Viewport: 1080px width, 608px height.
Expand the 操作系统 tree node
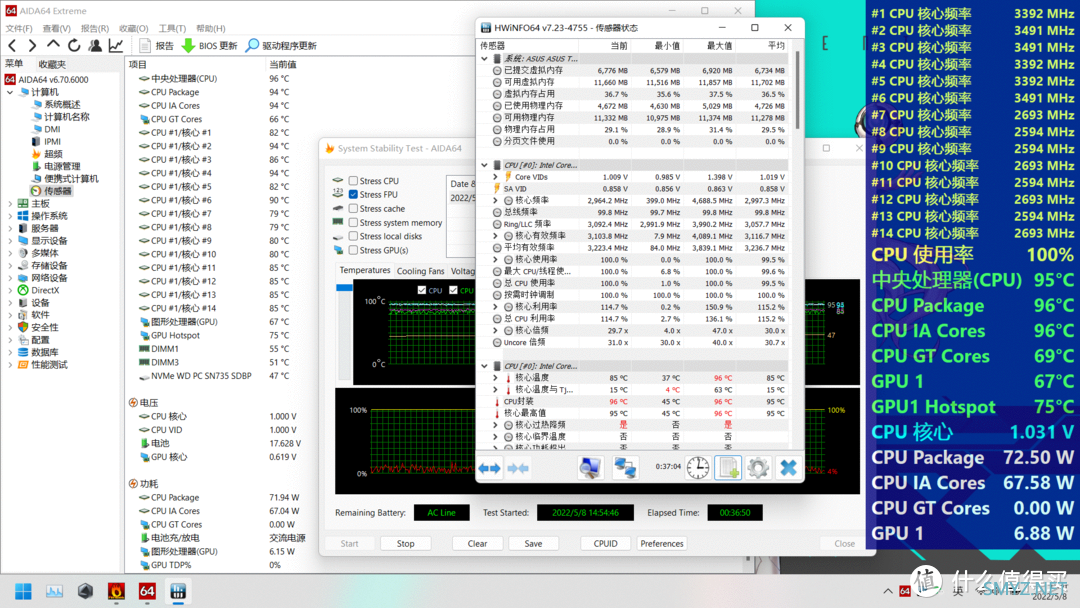coord(10,216)
